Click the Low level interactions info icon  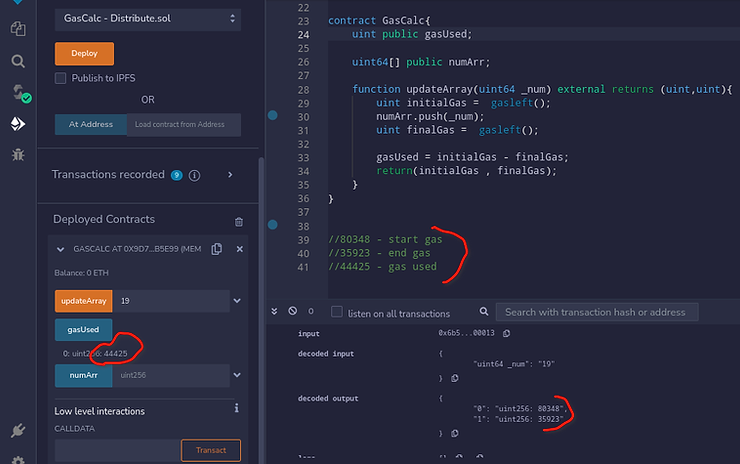pyautogui.click(x=236, y=409)
